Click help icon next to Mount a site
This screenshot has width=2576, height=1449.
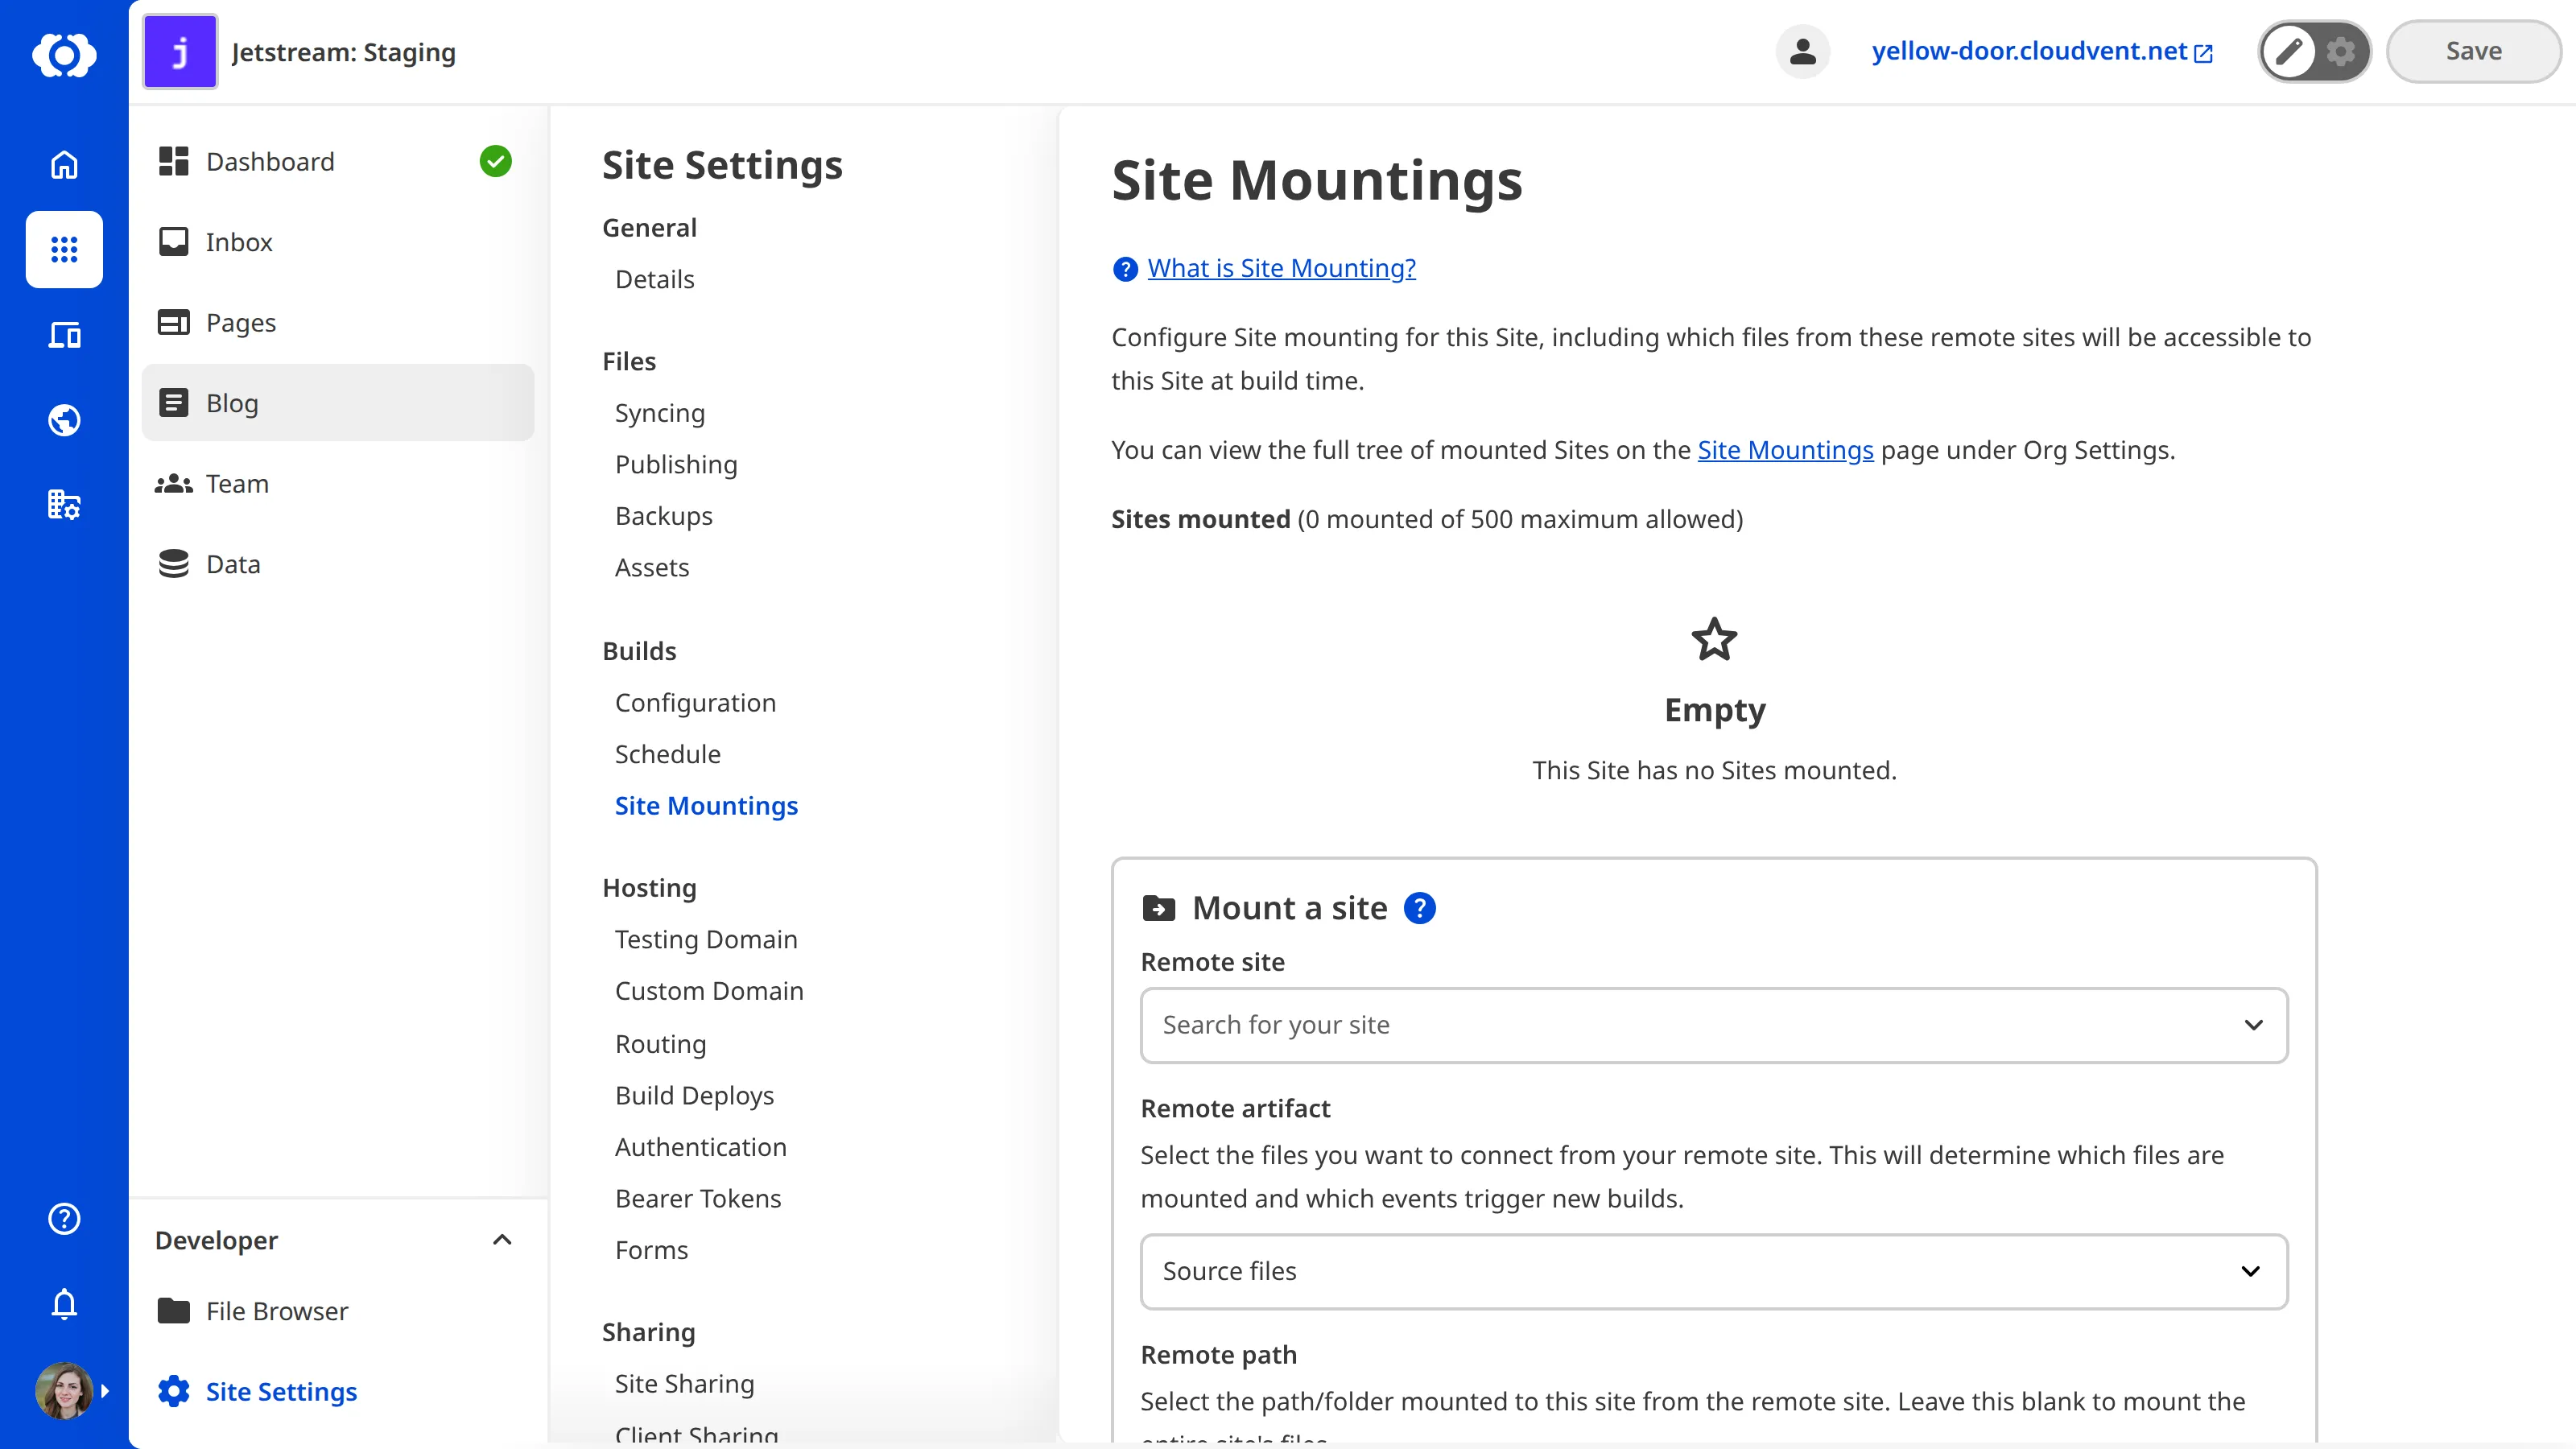[1419, 908]
